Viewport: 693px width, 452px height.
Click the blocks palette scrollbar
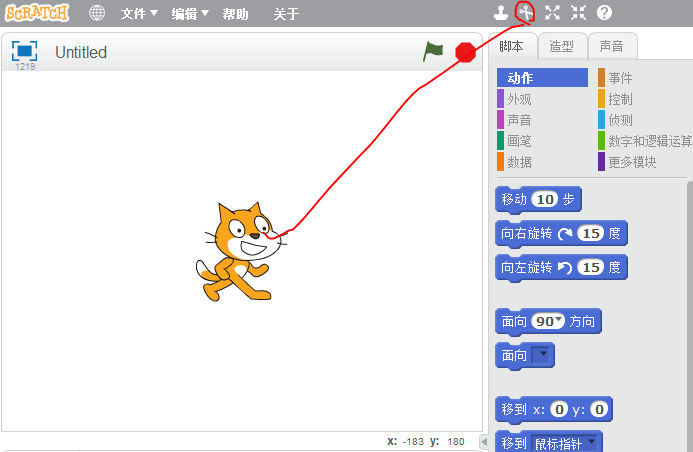point(690,316)
